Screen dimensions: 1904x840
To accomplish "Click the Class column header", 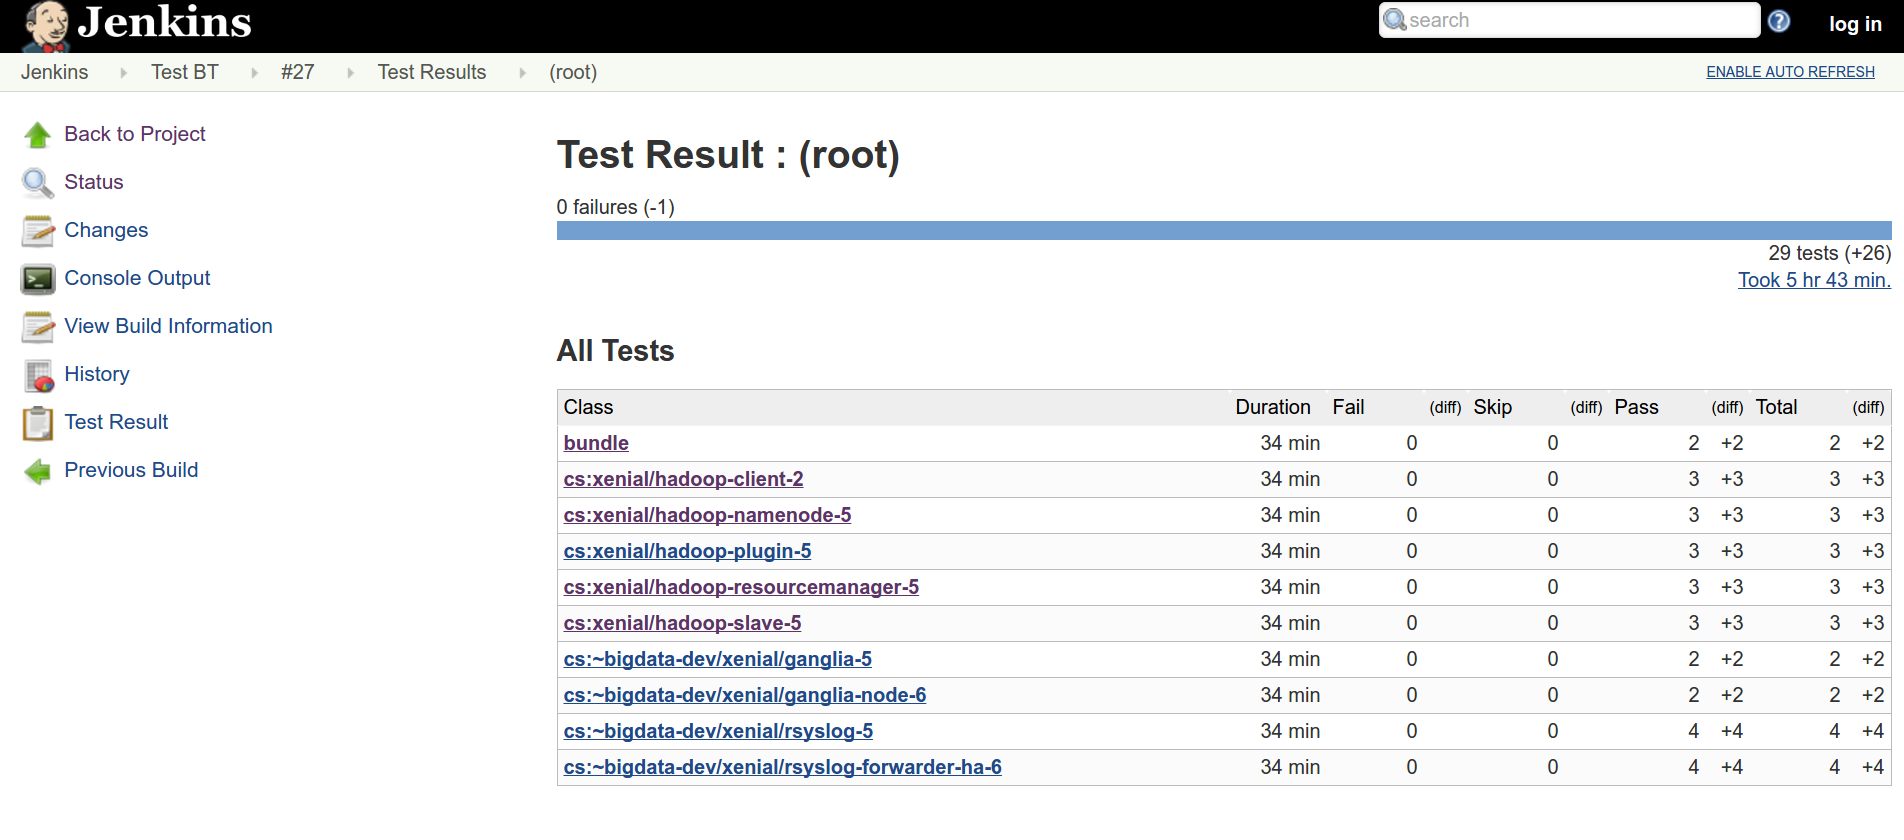I will (588, 407).
